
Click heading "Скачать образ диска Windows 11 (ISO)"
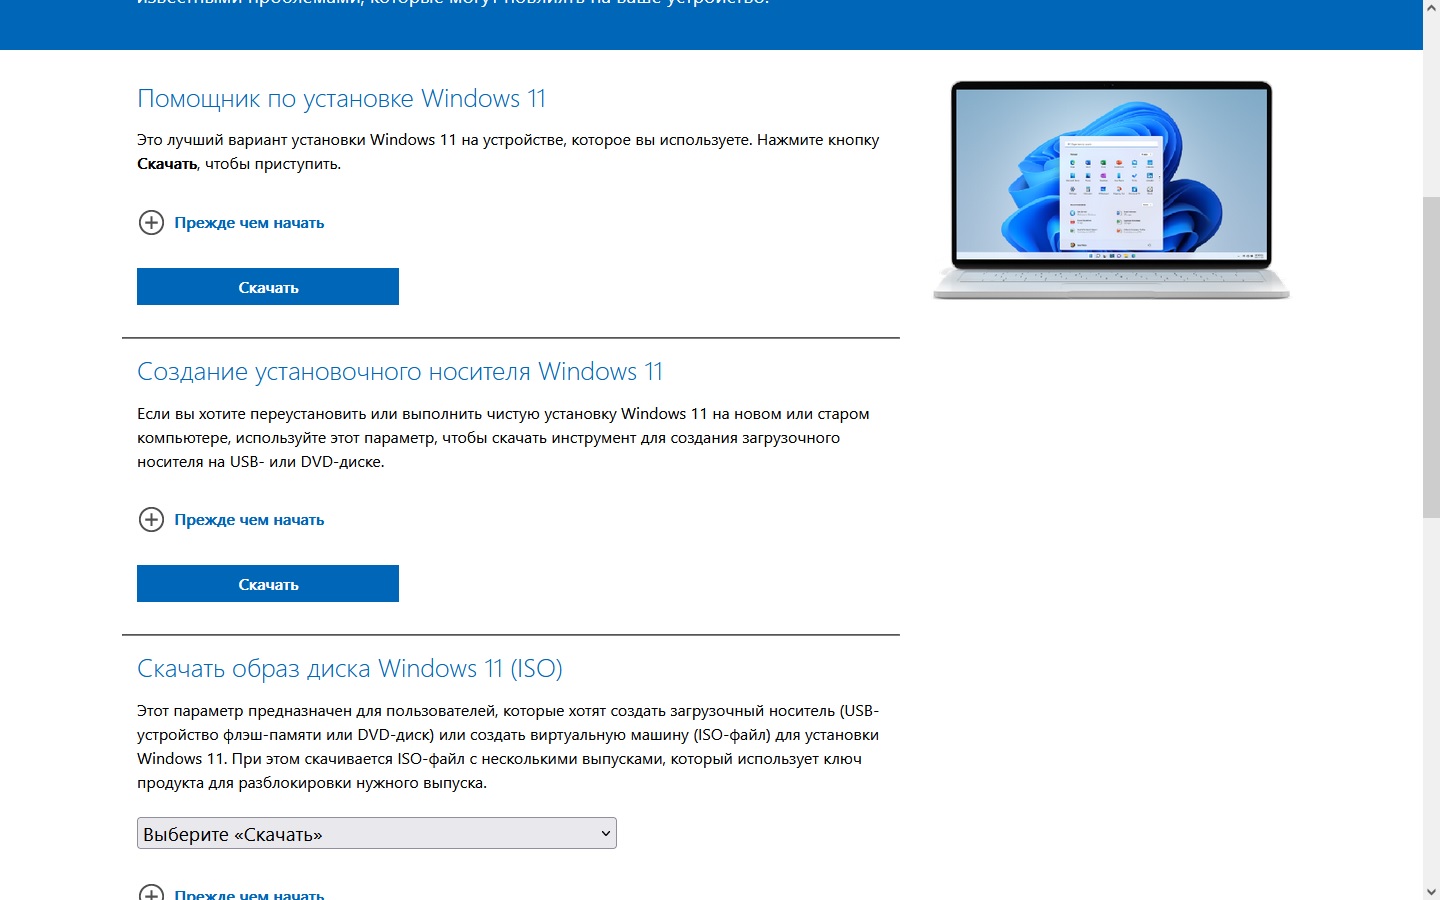tap(350, 669)
